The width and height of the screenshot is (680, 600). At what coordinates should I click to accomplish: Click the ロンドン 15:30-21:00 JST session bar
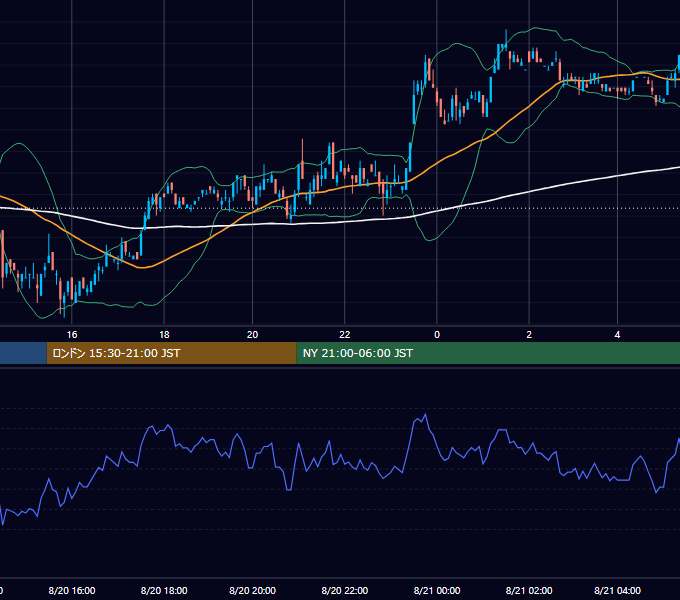(x=171, y=353)
